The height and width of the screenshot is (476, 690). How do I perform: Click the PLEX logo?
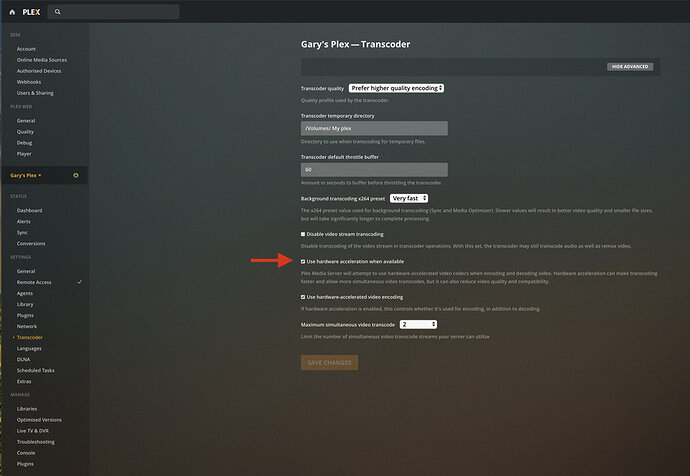pyautogui.click(x=31, y=12)
